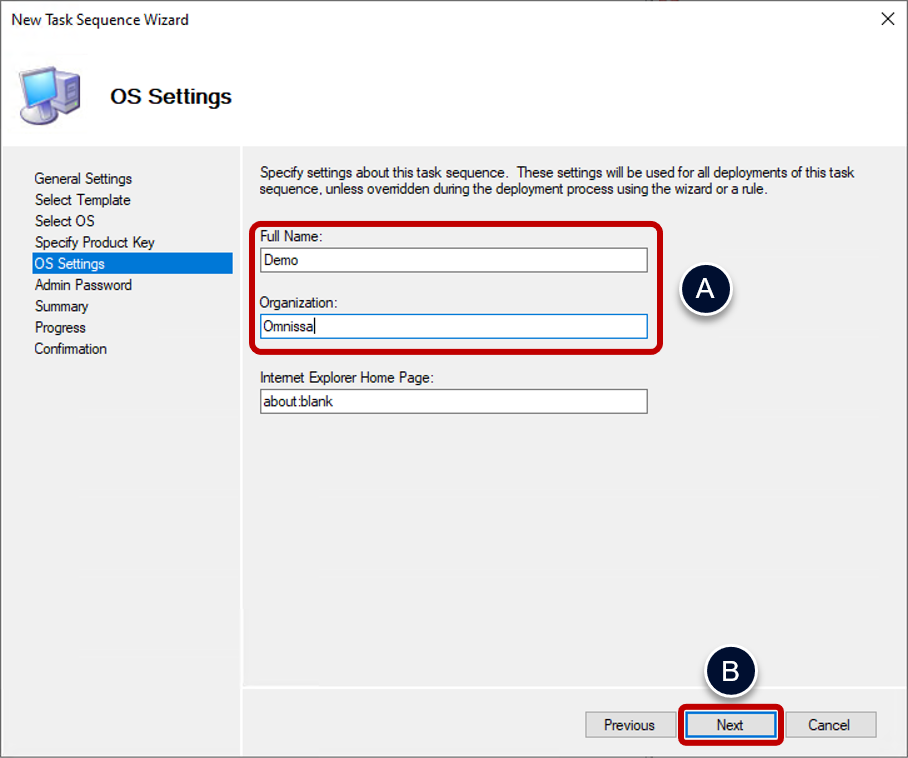This screenshot has height=758, width=908.
Task: Close the New Task Sequence Wizard window
Action: pos(886,19)
